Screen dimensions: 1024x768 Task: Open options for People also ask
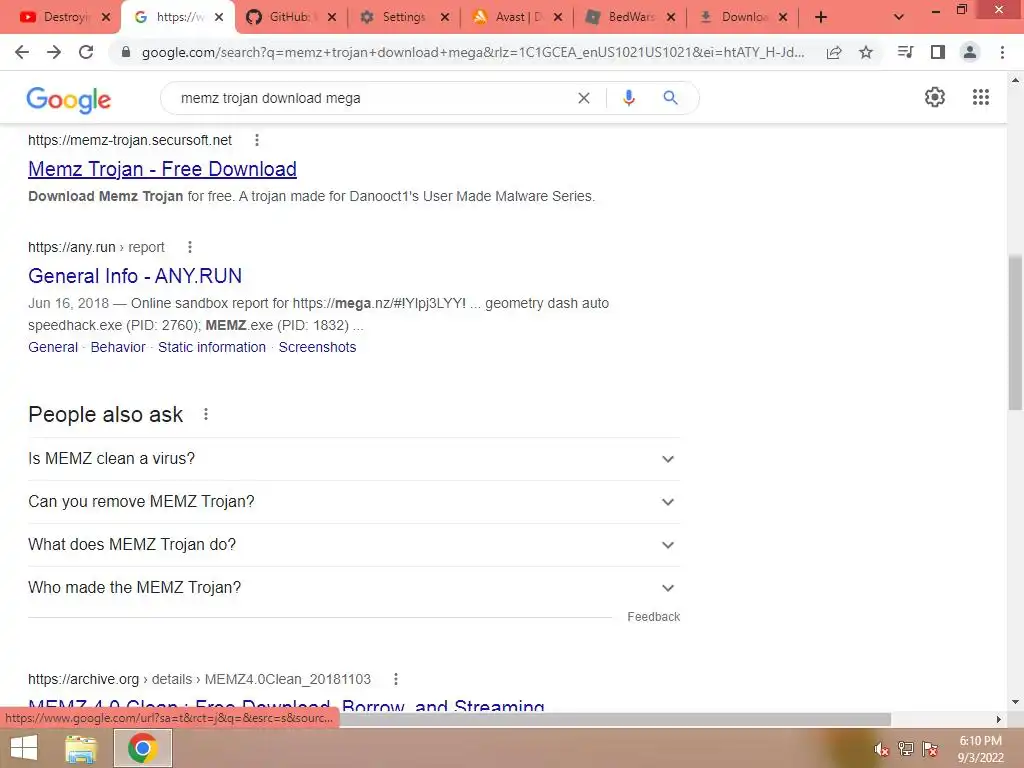[206, 414]
